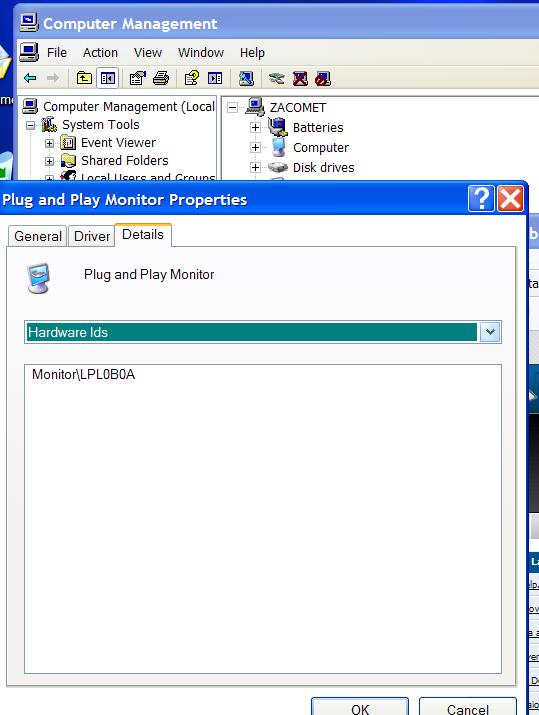This screenshot has height=715, width=539.
Task: Click the ZACOMET computer icon
Action: point(255,107)
